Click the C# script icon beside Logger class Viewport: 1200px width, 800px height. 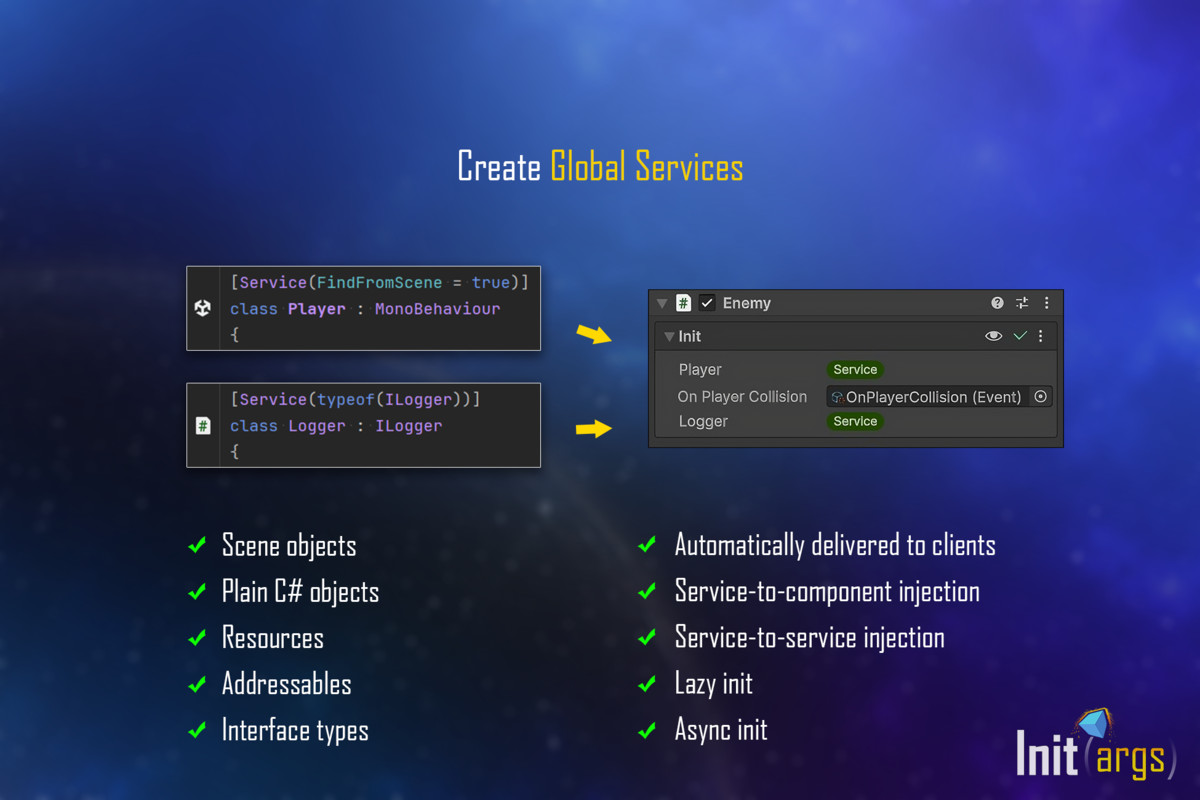coord(203,424)
